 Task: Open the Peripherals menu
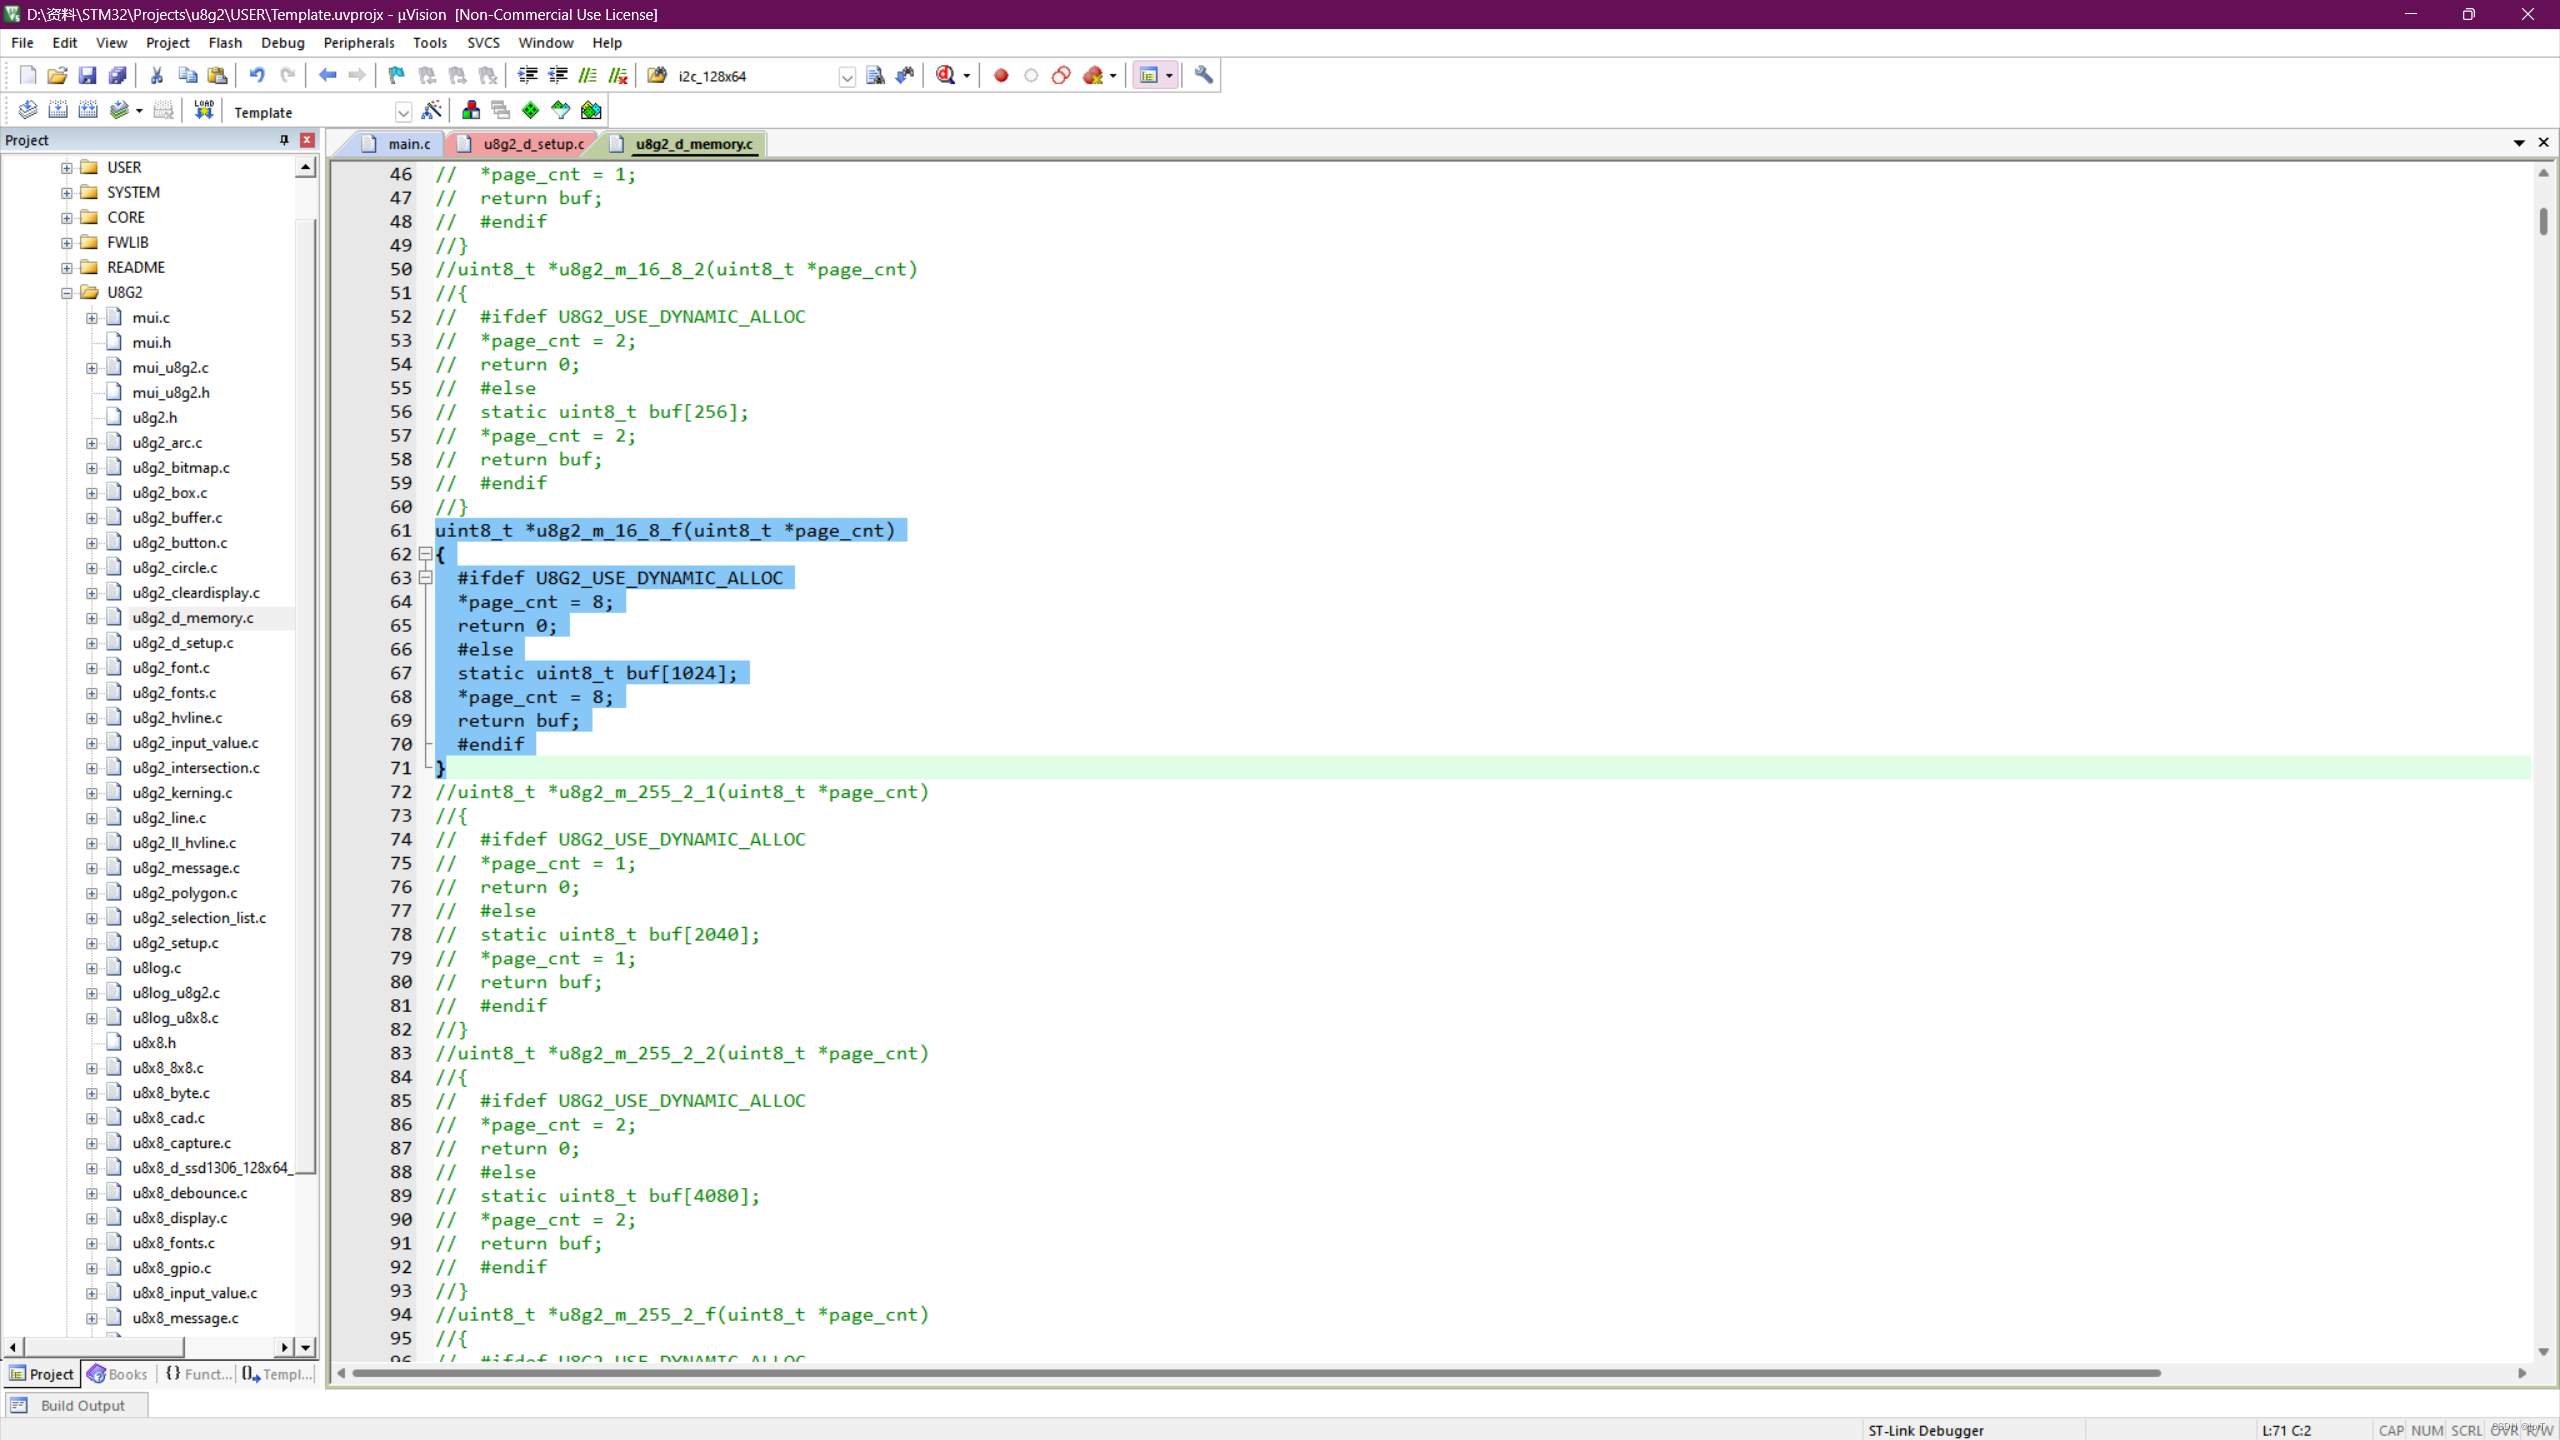pos(358,43)
